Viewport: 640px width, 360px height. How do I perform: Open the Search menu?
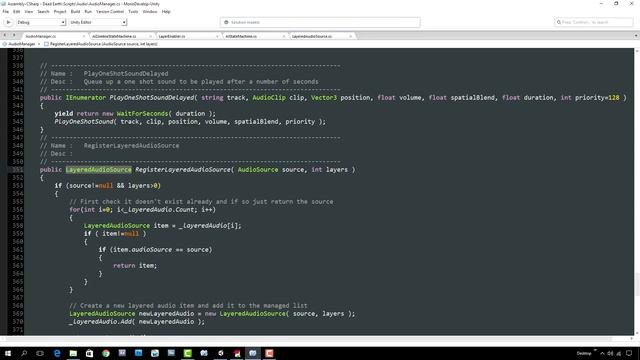coord(43,11)
